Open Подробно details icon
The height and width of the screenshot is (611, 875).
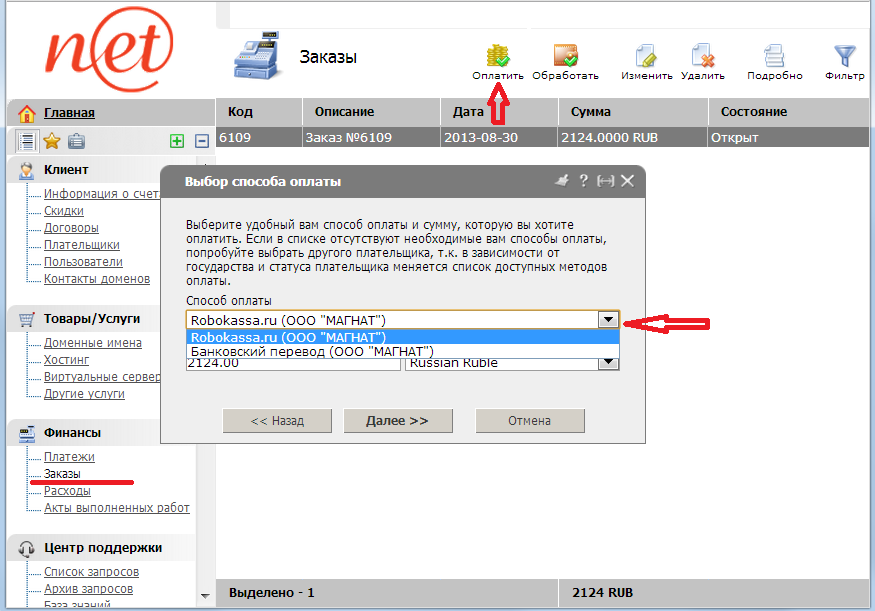point(774,57)
